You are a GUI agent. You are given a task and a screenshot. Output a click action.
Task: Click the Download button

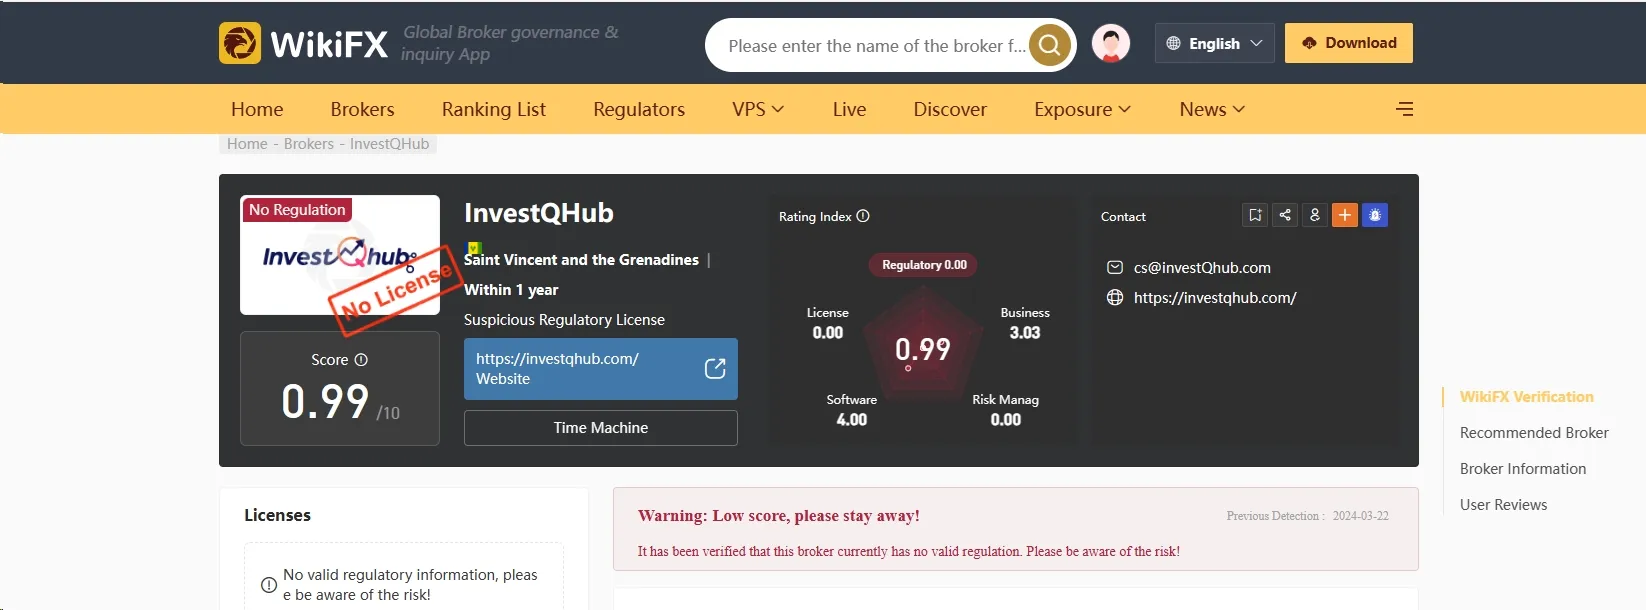(1348, 43)
